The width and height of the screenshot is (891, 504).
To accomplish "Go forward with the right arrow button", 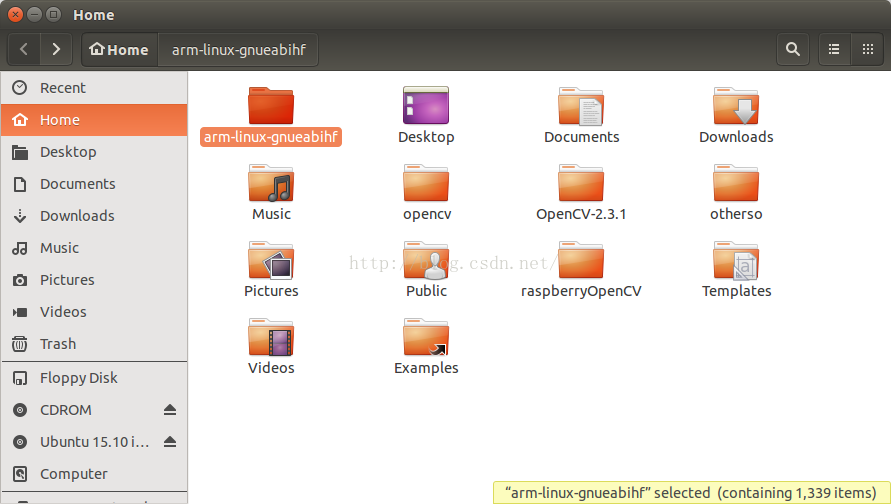I will click(x=56, y=49).
